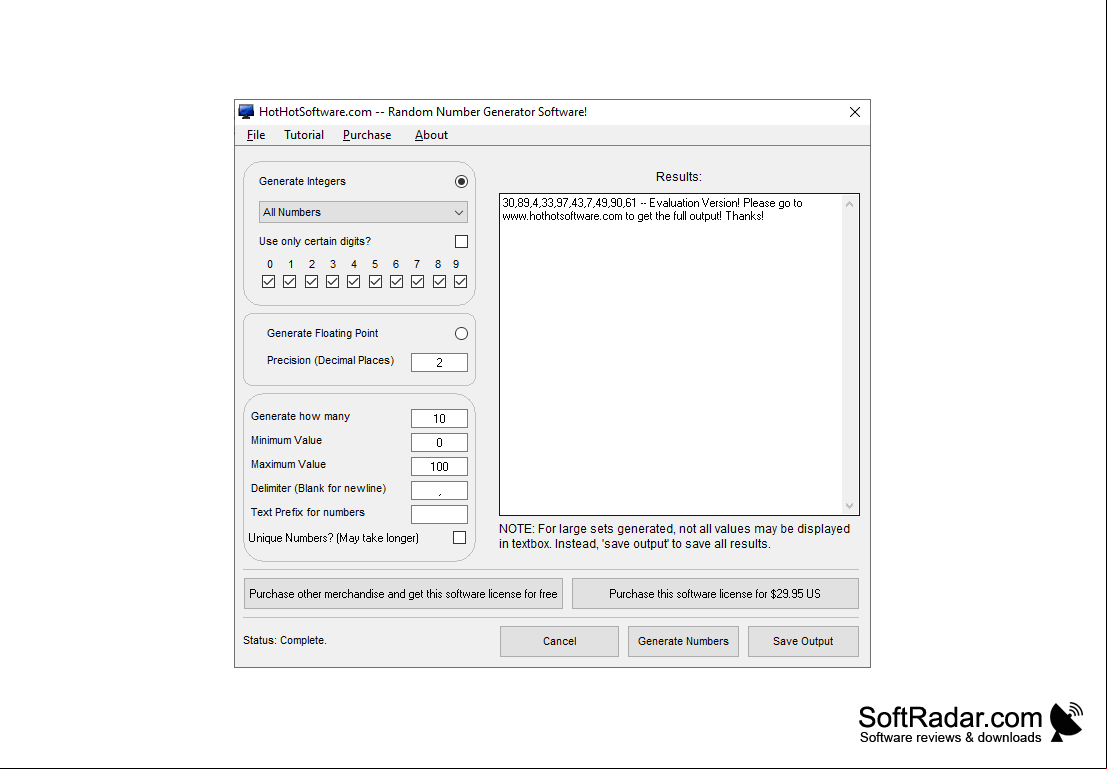Viewport: 1107px width, 769px height.
Task: Click the NOTE about large sets text
Action: coord(674,537)
